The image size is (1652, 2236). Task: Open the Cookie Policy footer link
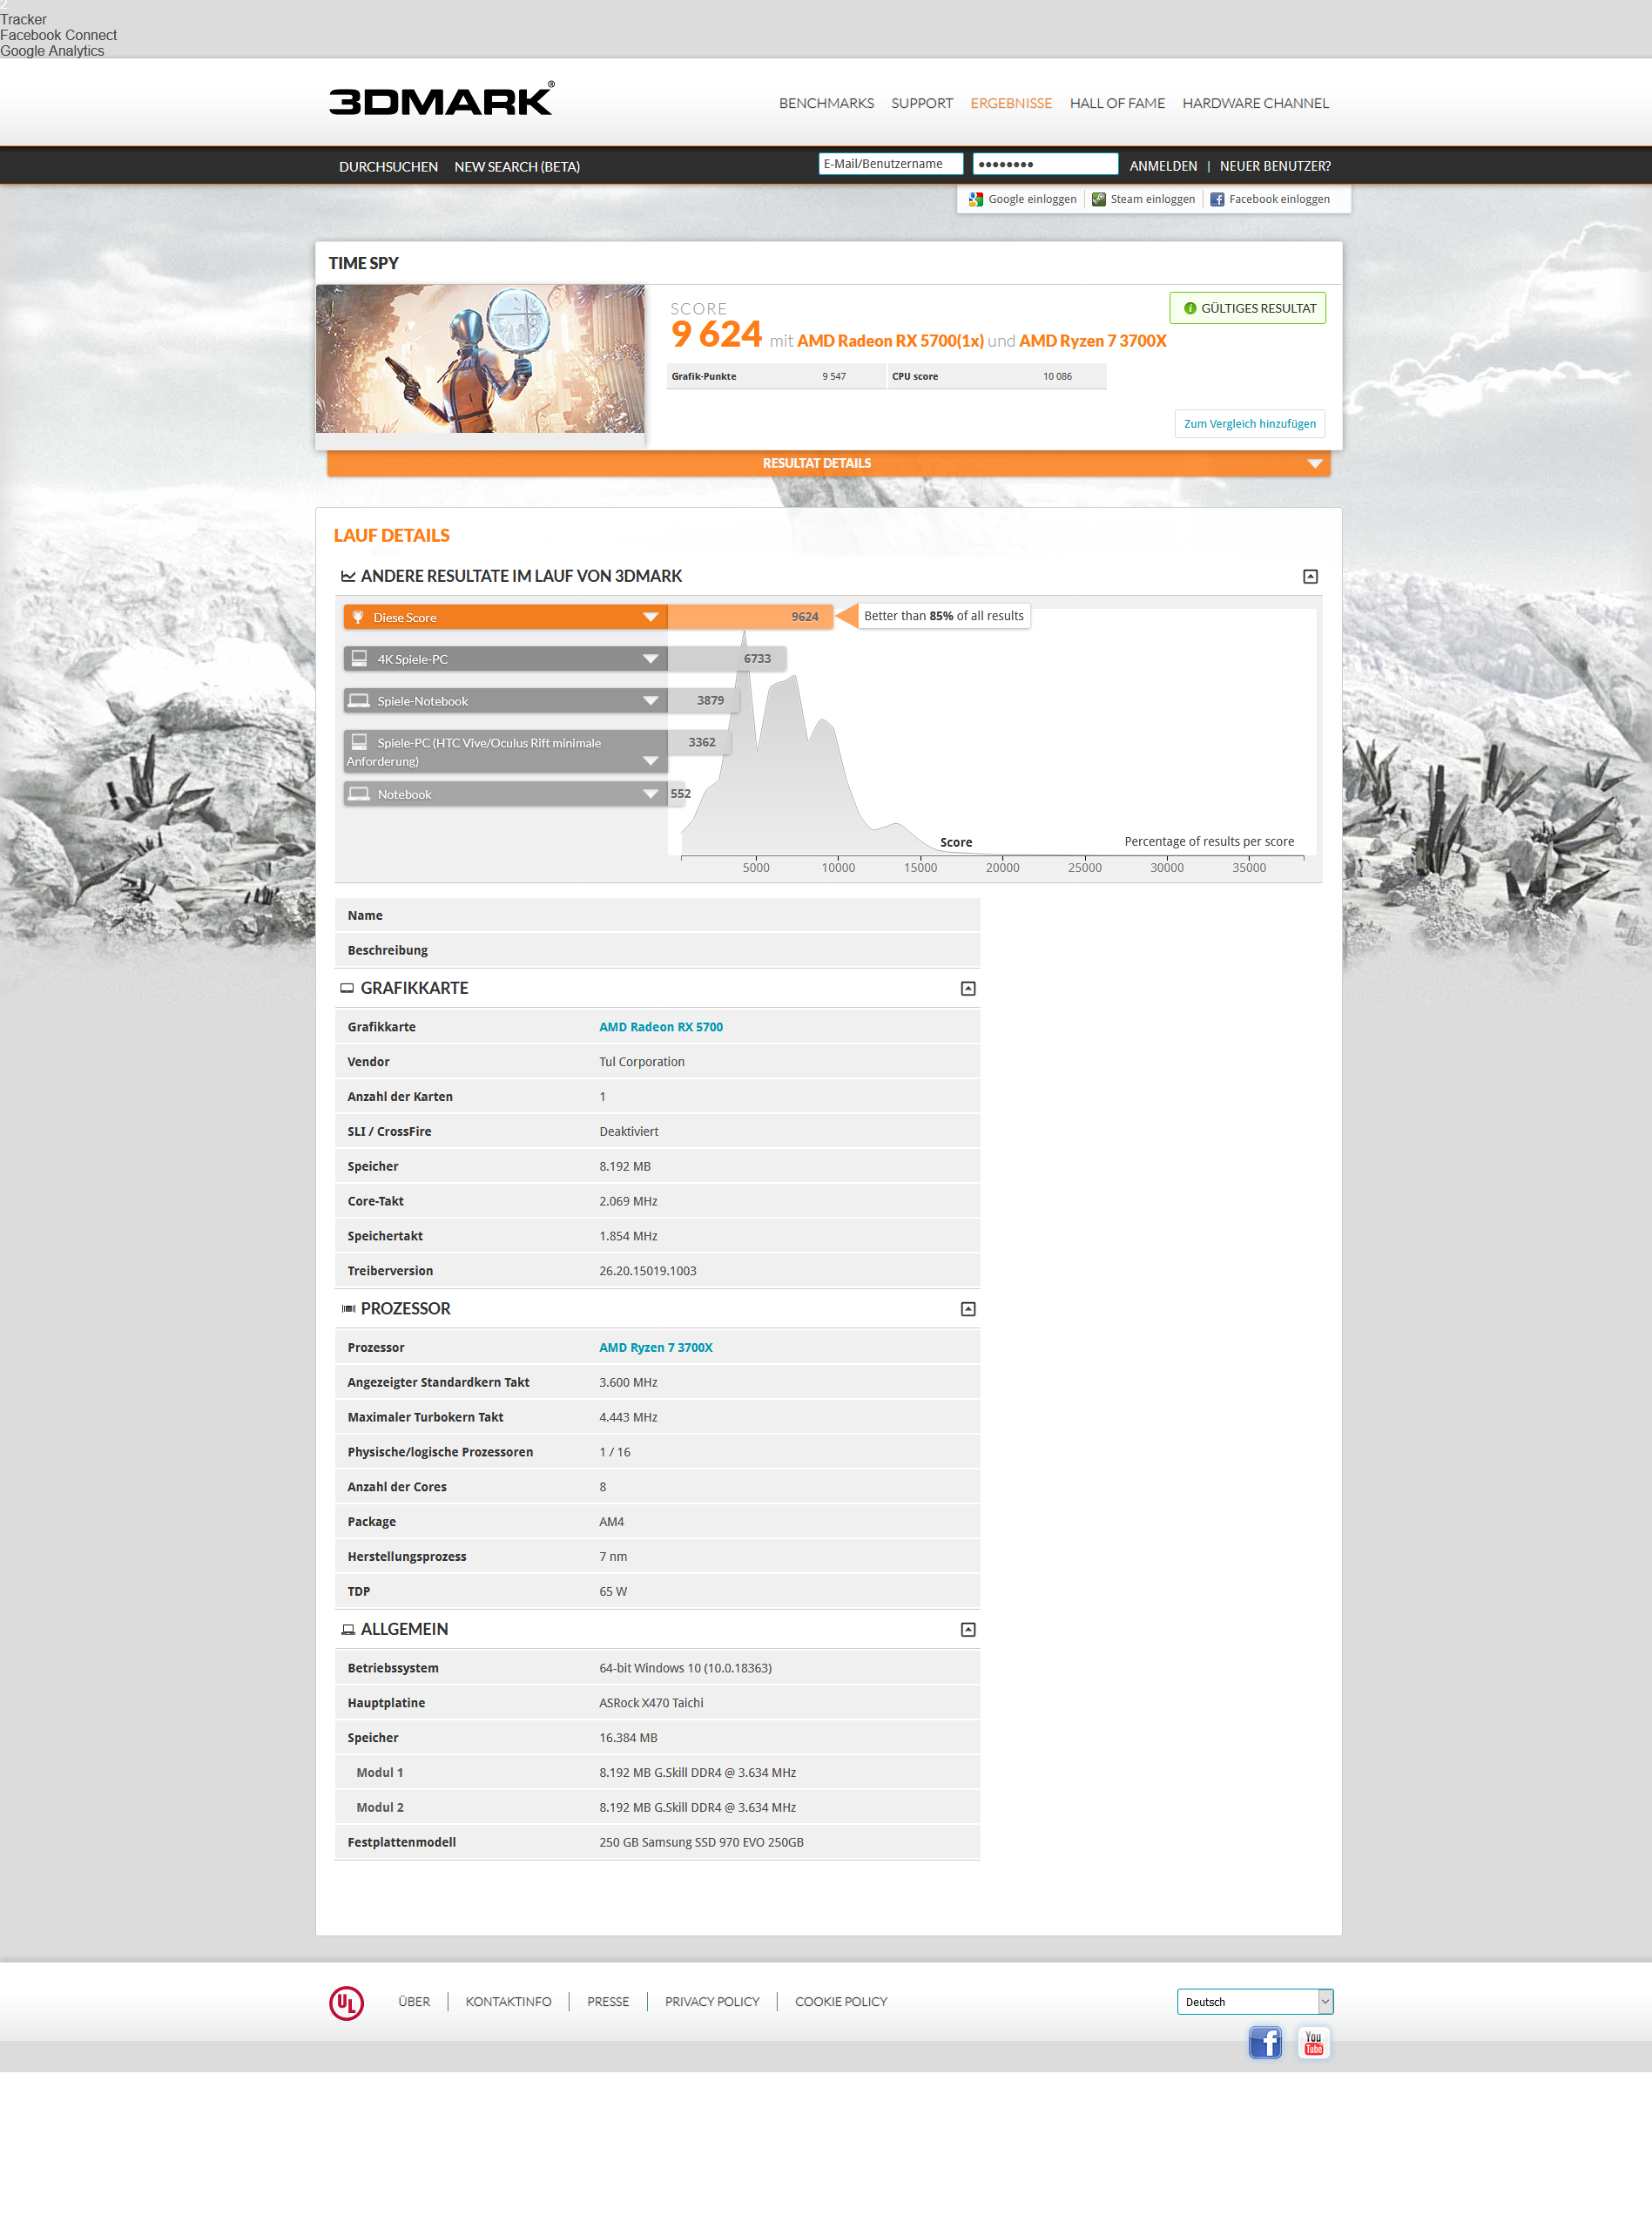coord(841,2002)
